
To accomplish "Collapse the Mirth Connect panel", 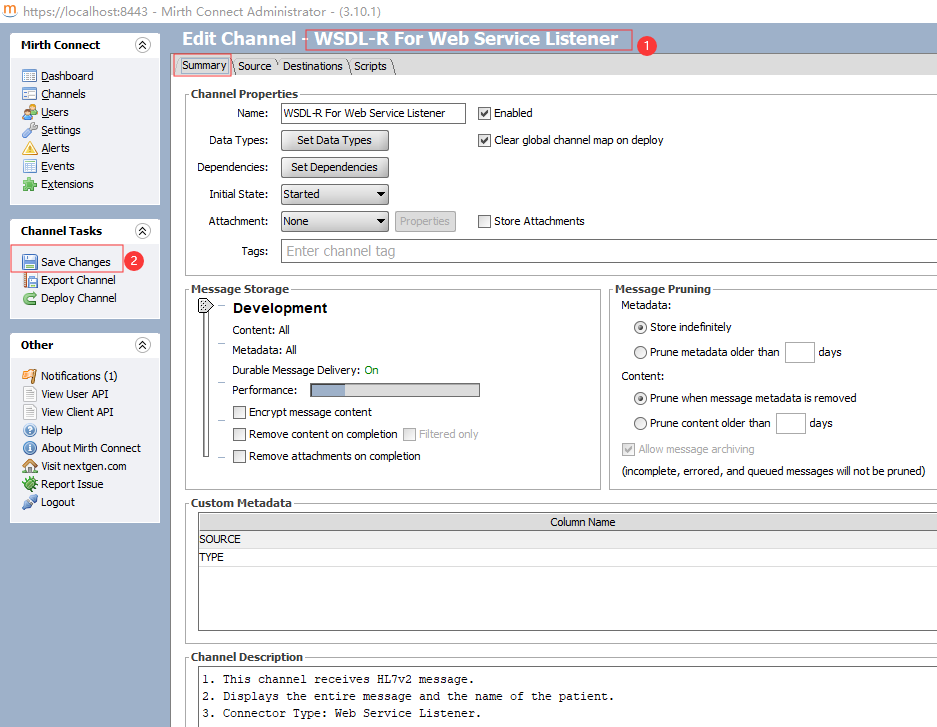I will pyautogui.click(x=142, y=45).
